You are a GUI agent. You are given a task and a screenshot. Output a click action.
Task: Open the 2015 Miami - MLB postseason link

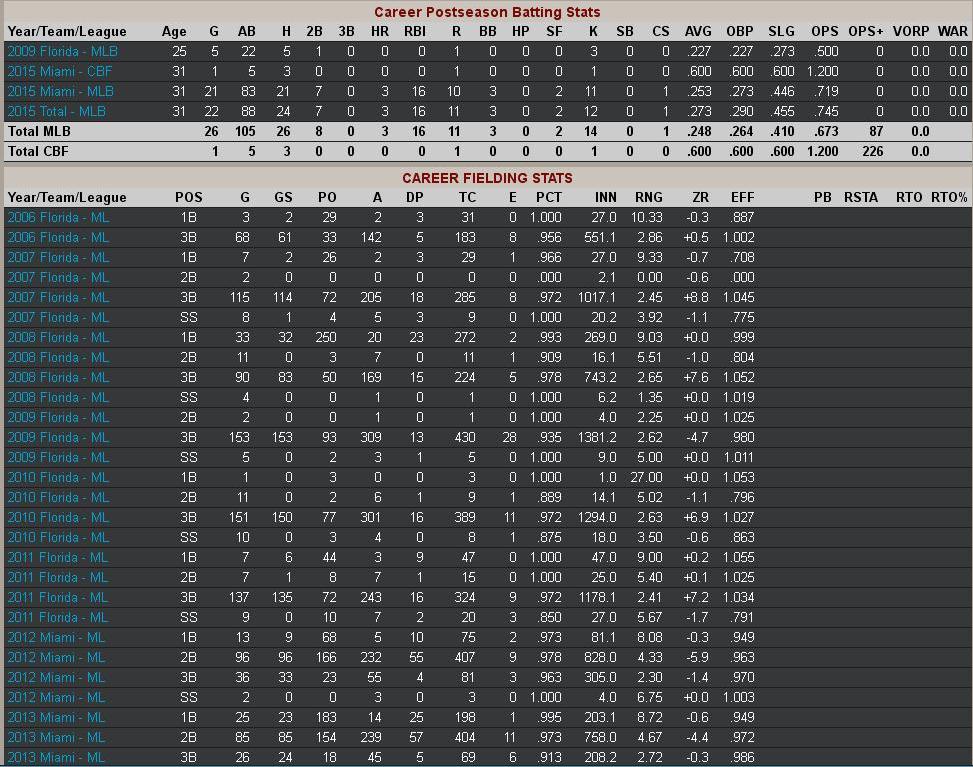tap(60, 92)
